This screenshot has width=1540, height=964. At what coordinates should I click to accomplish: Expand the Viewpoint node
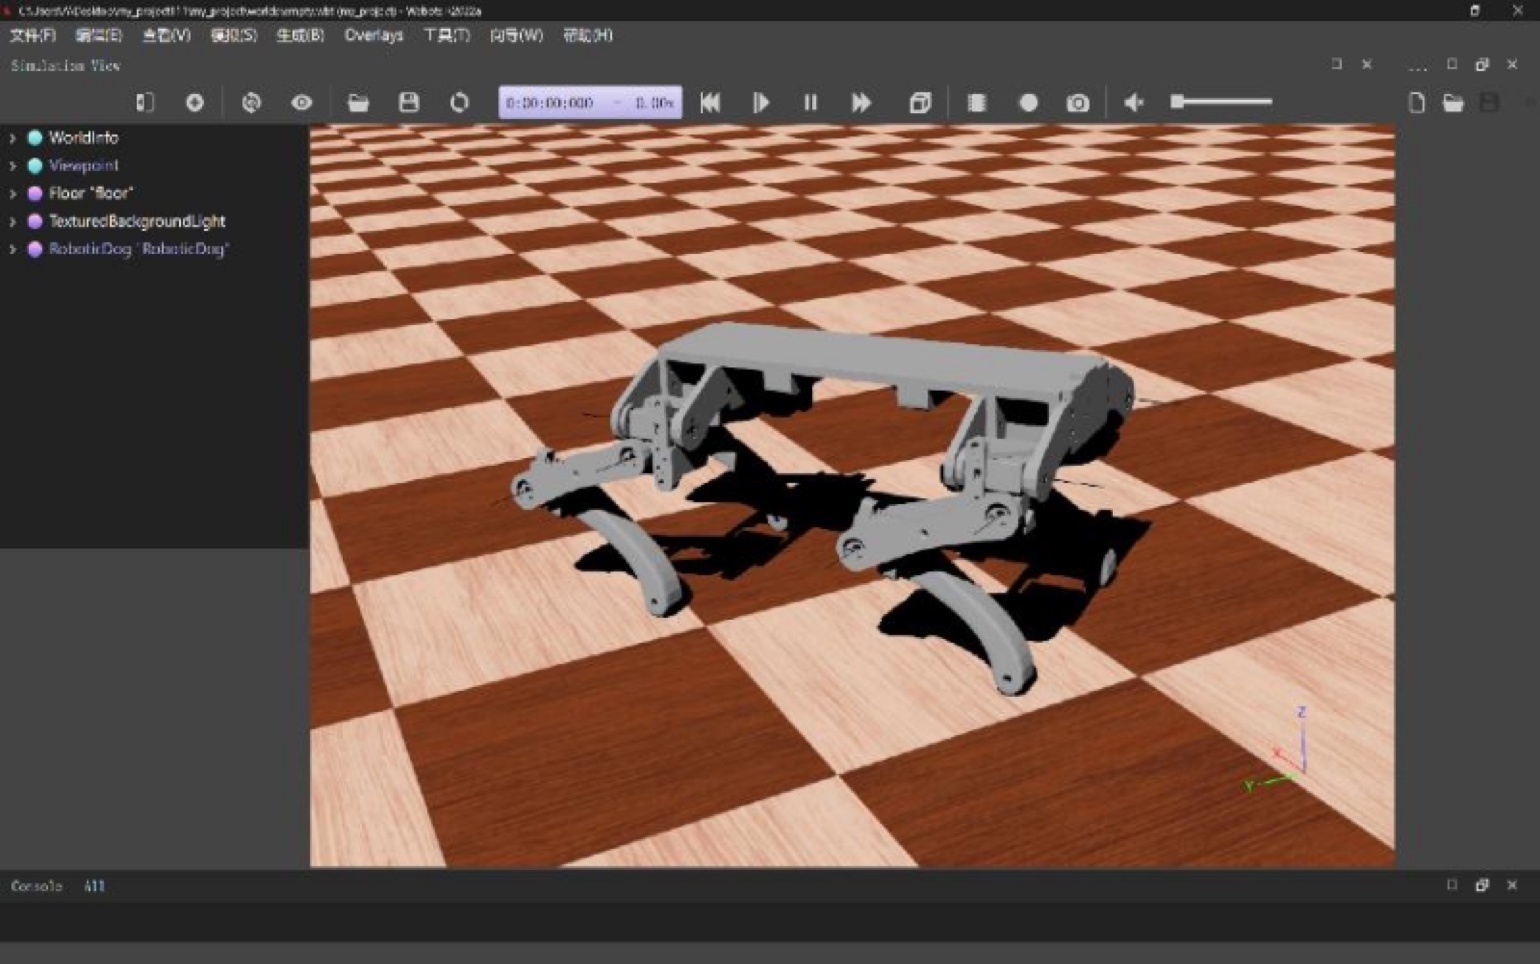click(12, 166)
